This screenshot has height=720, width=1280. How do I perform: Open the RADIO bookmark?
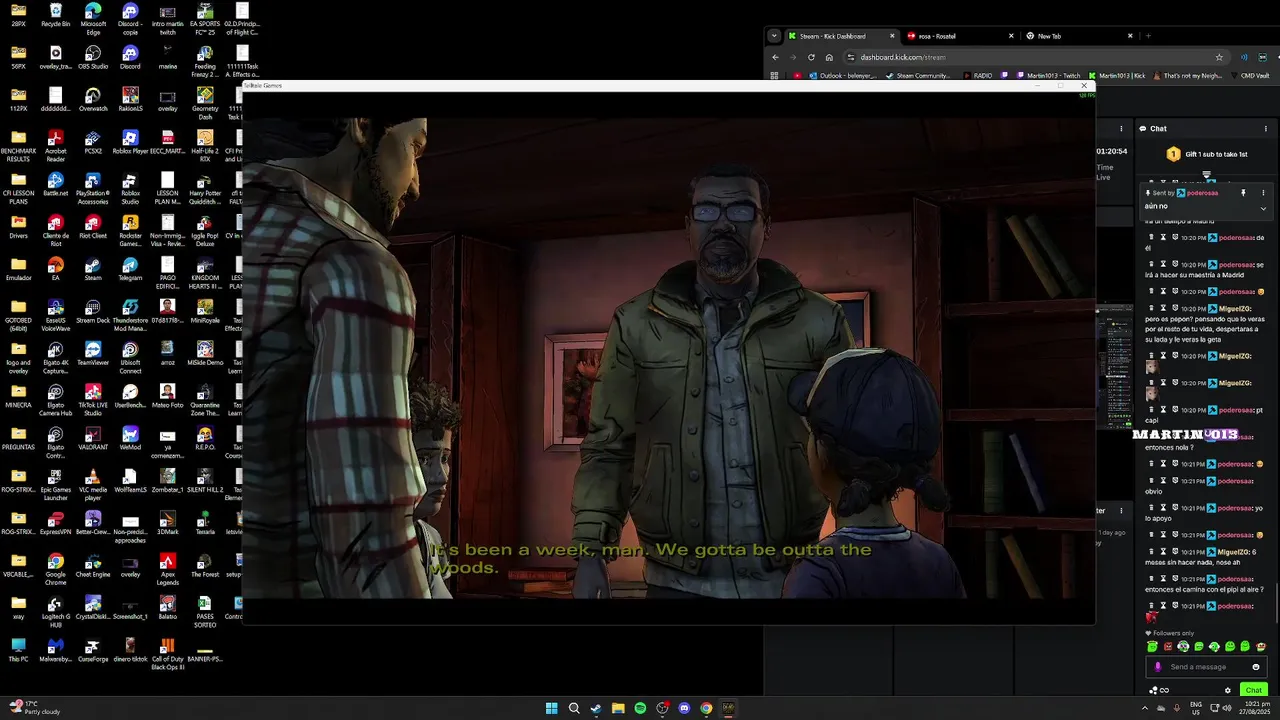pos(976,75)
